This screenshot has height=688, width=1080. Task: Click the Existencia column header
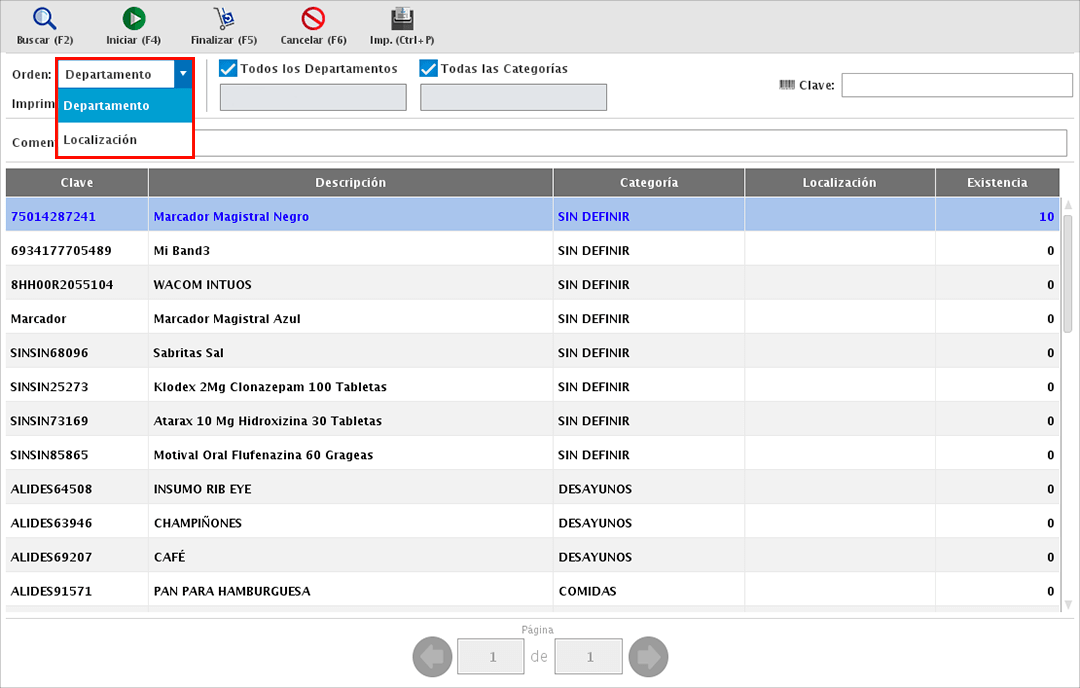(x=996, y=182)
